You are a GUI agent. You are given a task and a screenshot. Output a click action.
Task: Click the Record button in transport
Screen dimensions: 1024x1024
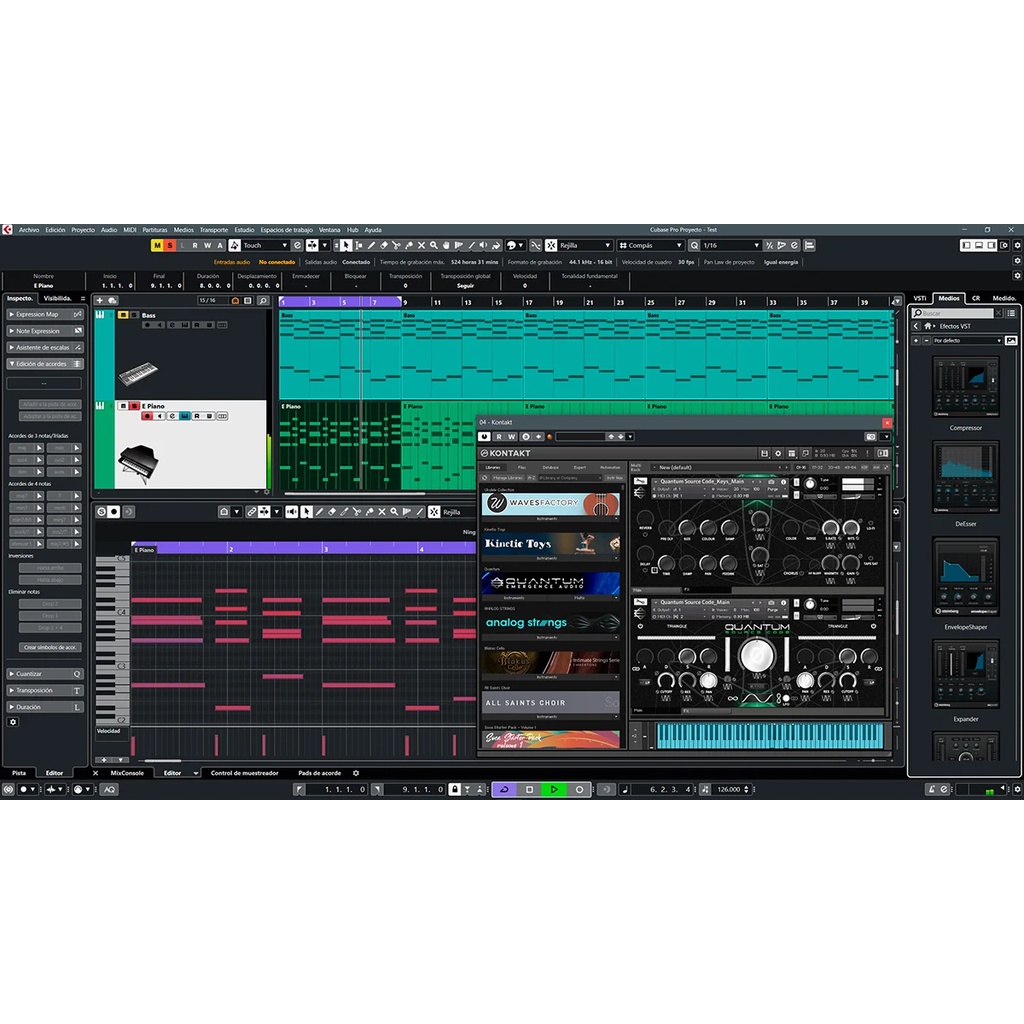pos(579,790)
